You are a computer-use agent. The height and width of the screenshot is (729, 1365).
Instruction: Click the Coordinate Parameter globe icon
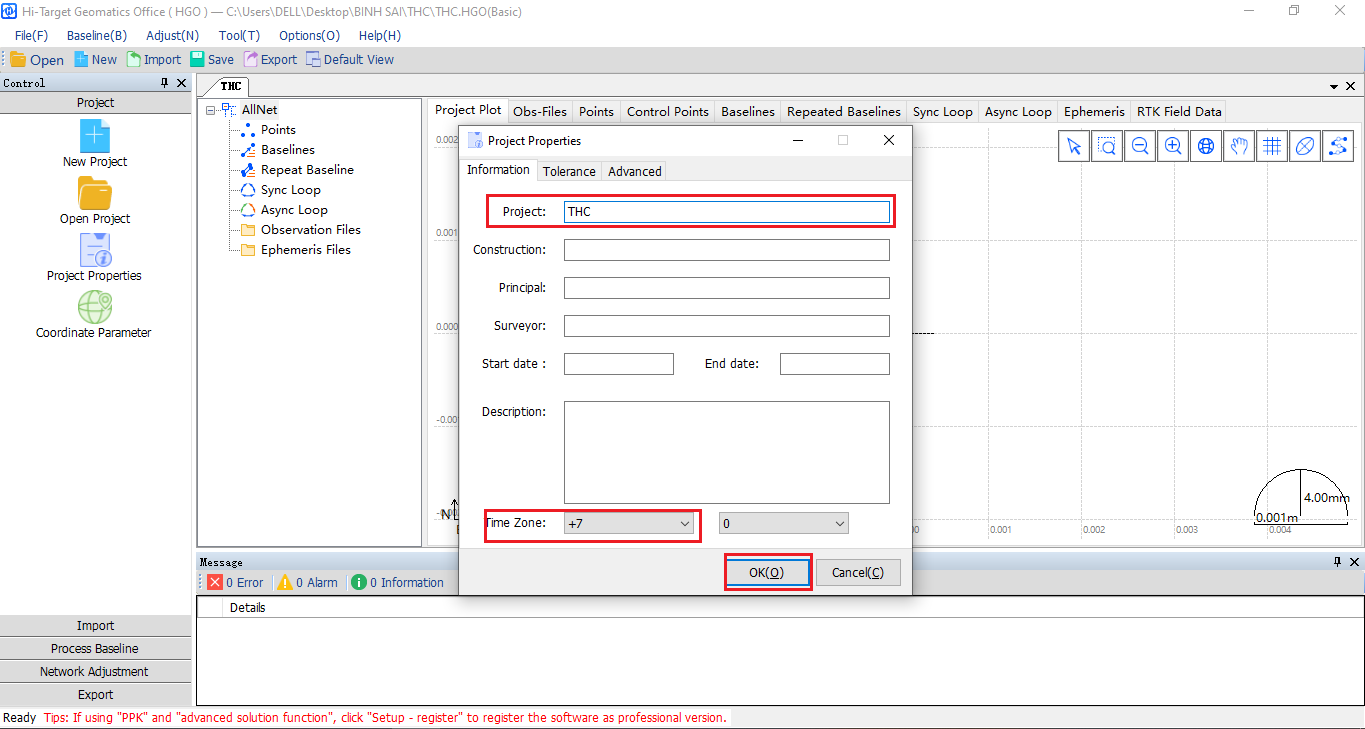[x=95, y=308]
